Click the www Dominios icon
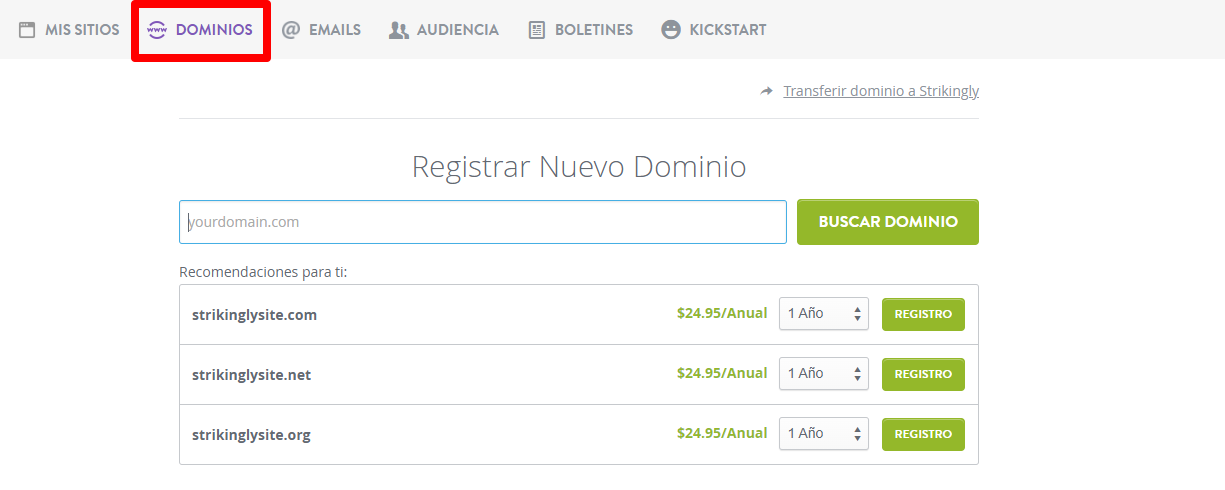Viewport: 1225px width, 490px height. pos(157,30)
